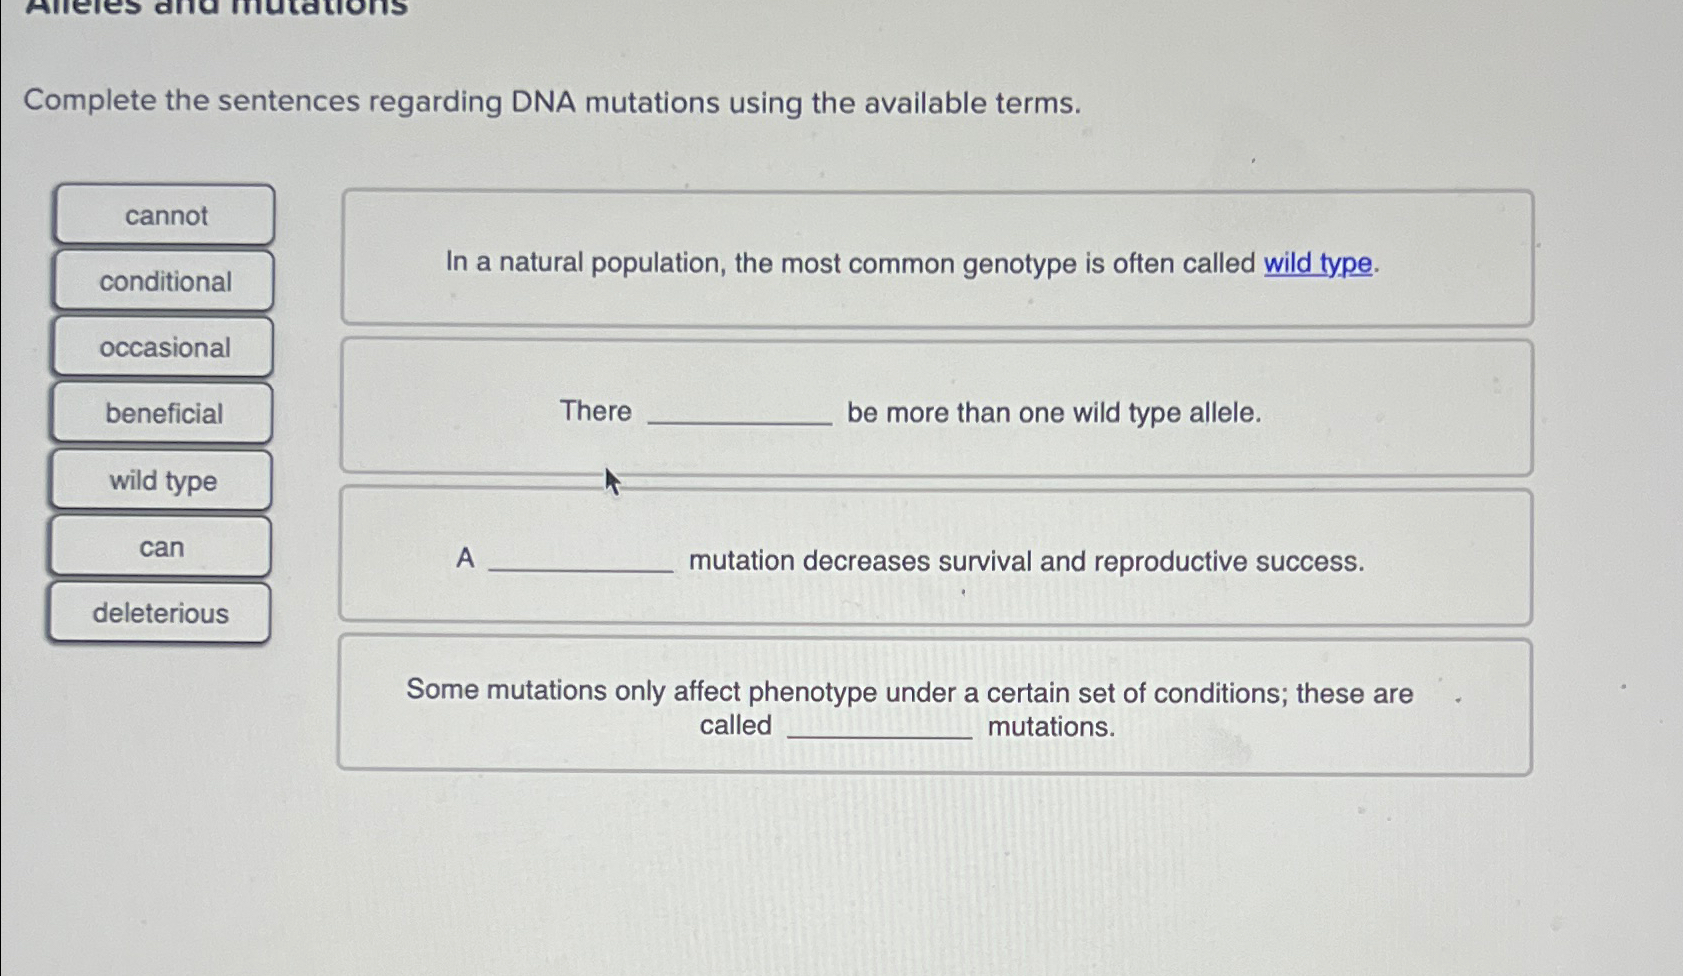Select the "cannot" term button
The height and width of the screenshot is (976, 1683).
(x=163, y=216)
